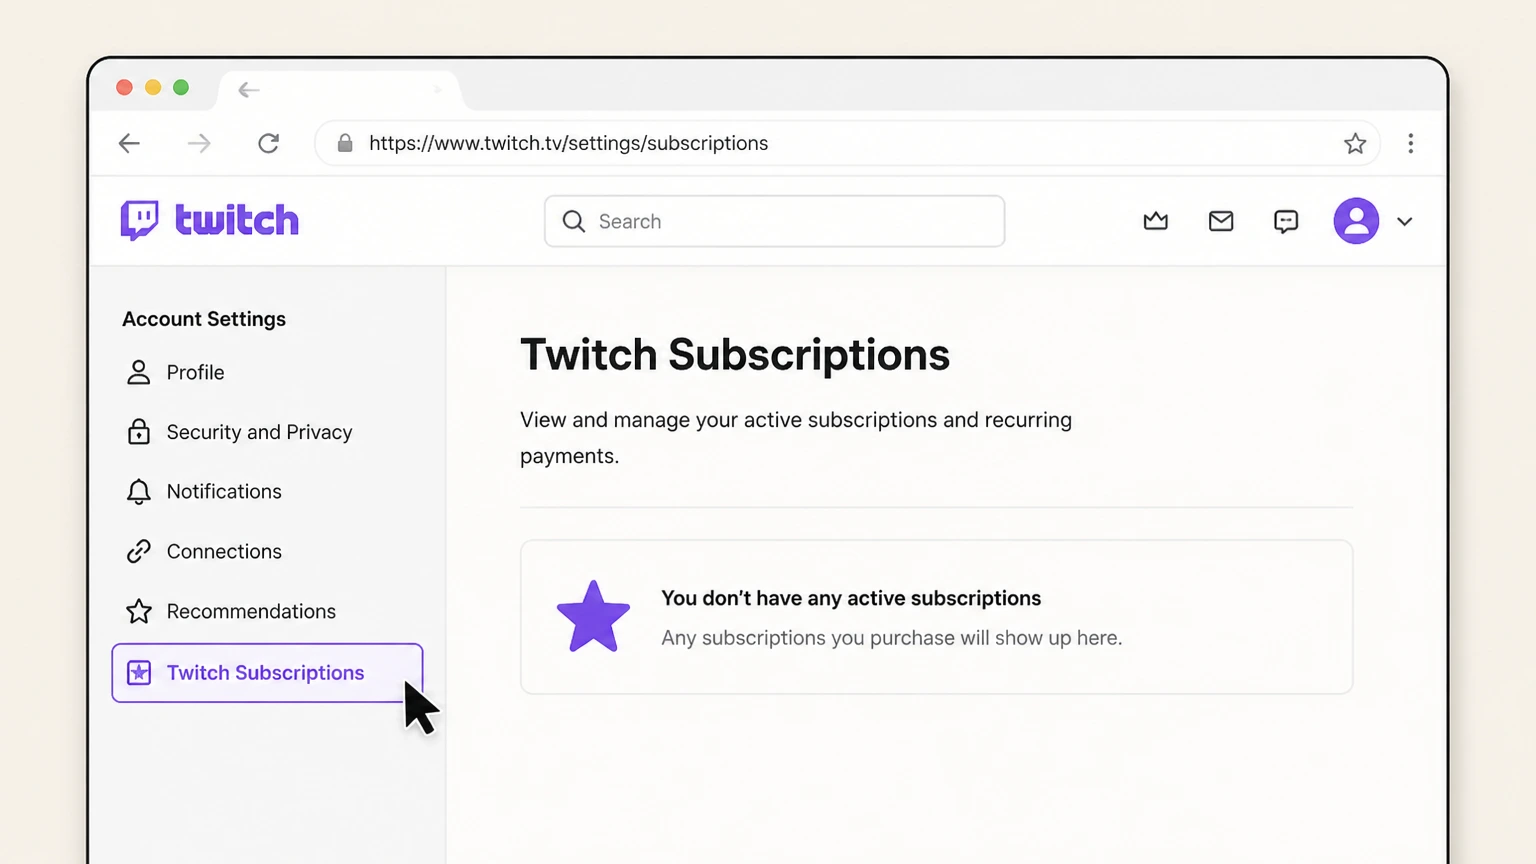Click the search magnifier icon
1536x864 pixels.
coord(573,221)
